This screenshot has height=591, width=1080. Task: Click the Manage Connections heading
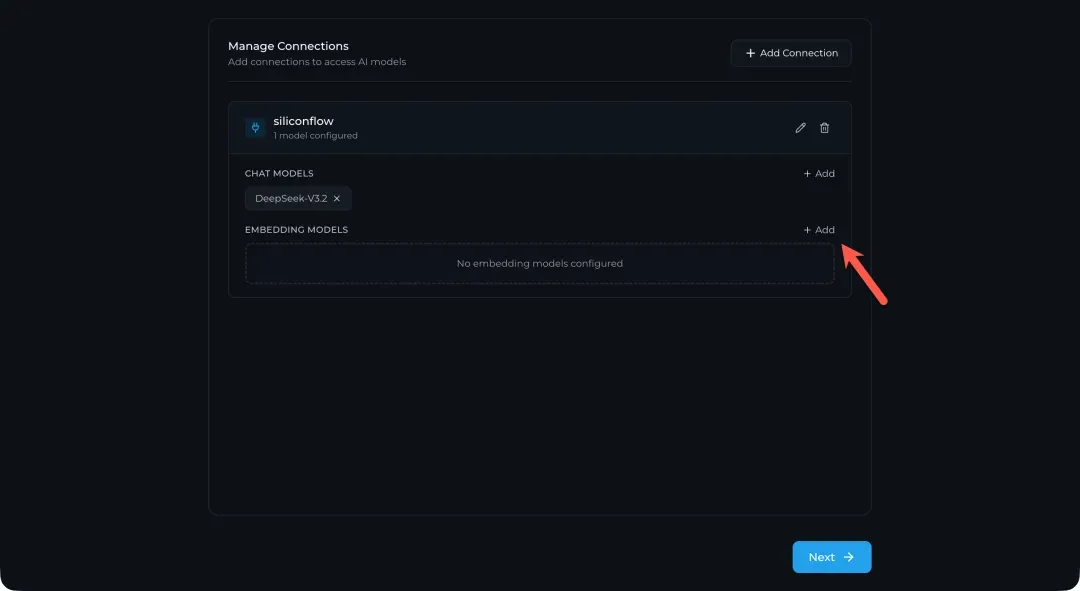pyautogui.click(x=288, y=46)
